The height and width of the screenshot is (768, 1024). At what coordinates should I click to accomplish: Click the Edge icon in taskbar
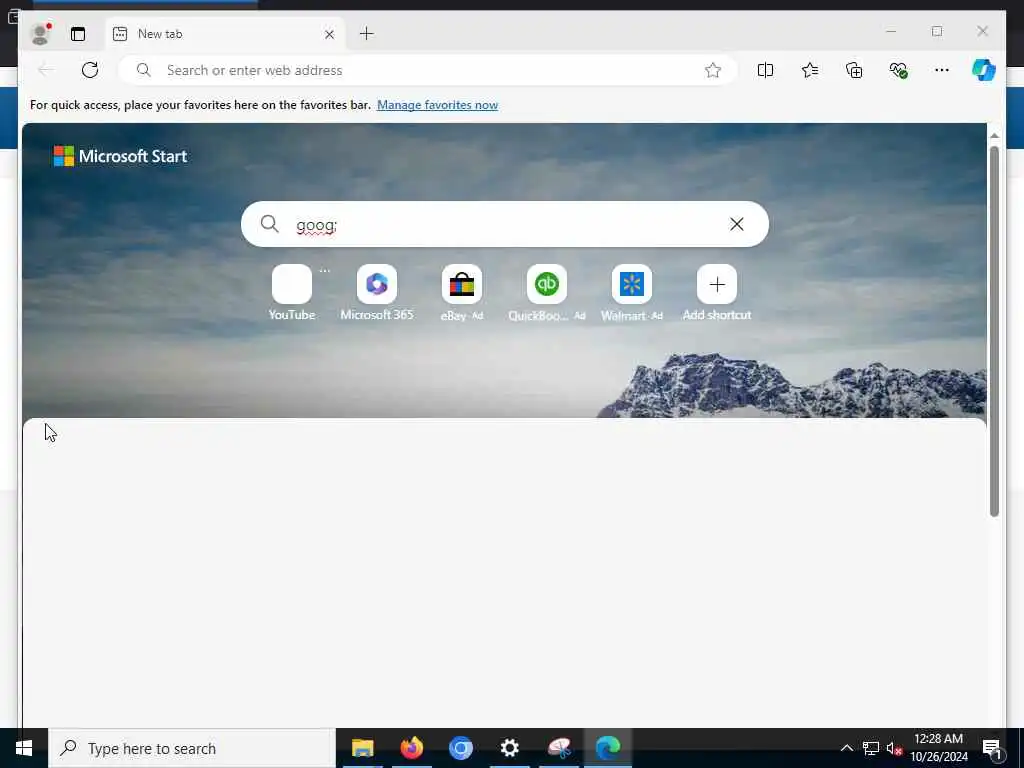pyautogui.click(x=608, y=748)
